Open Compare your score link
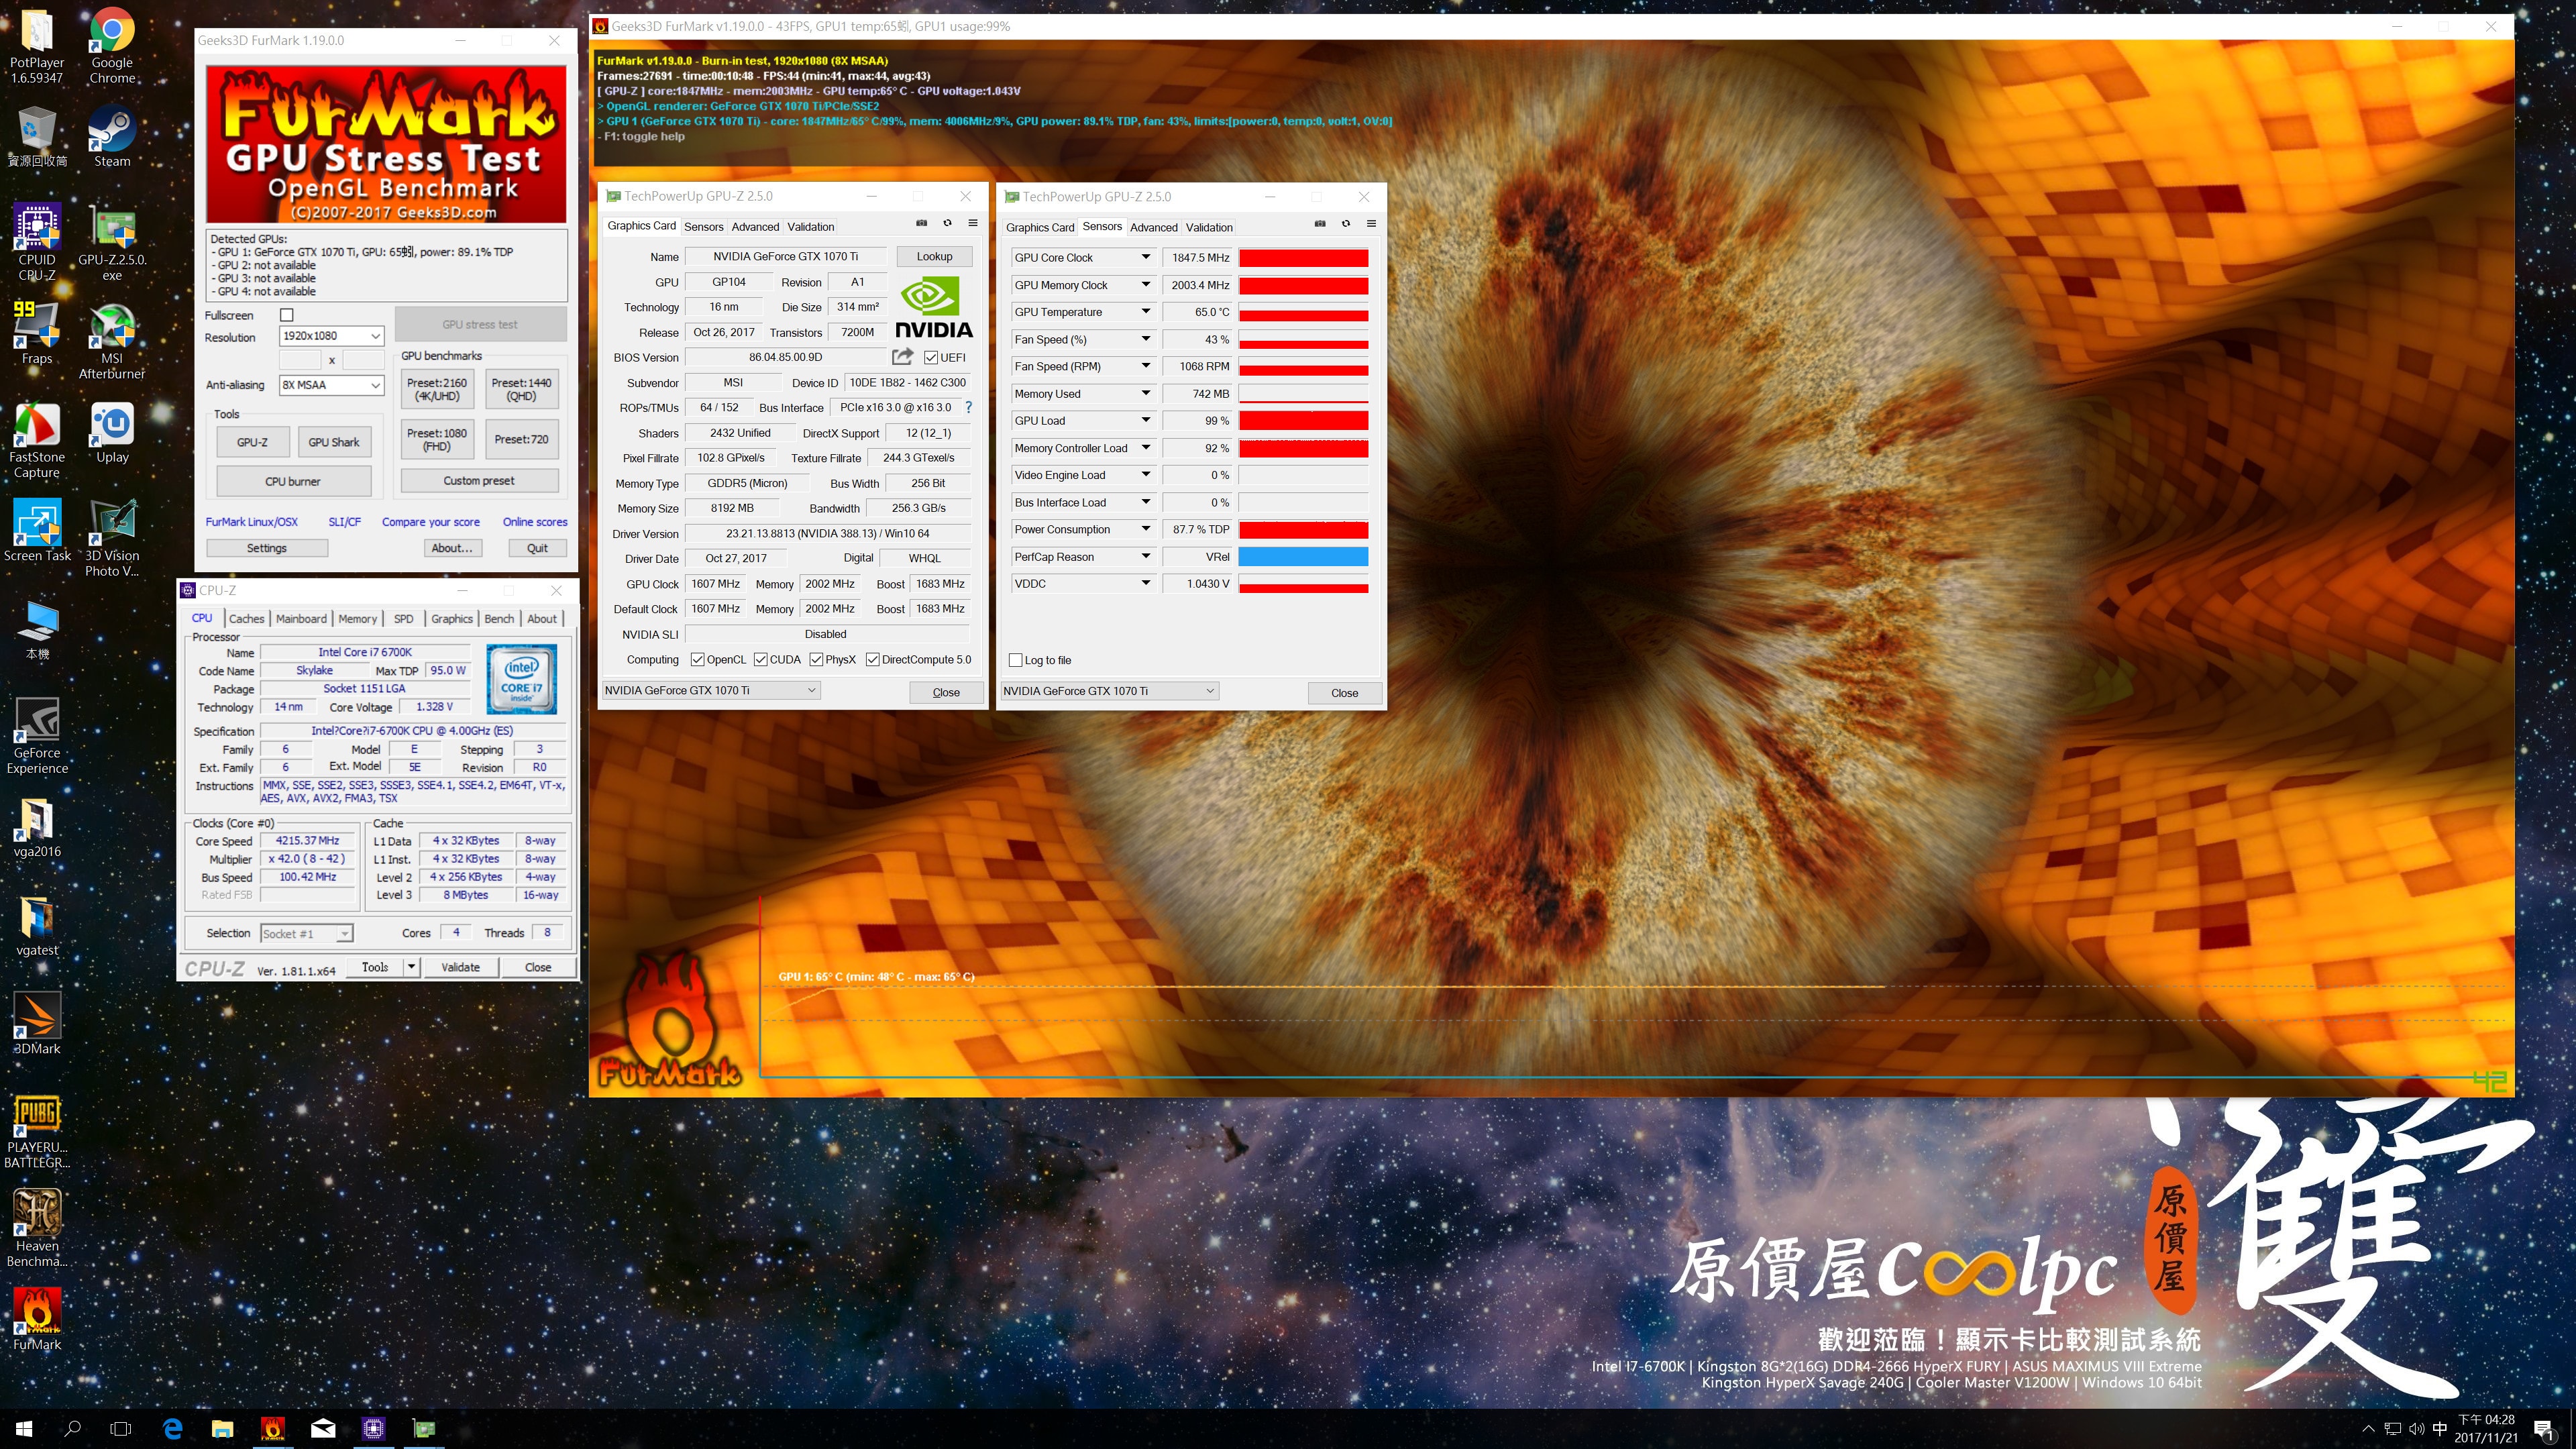 click(x=430, y=522)
